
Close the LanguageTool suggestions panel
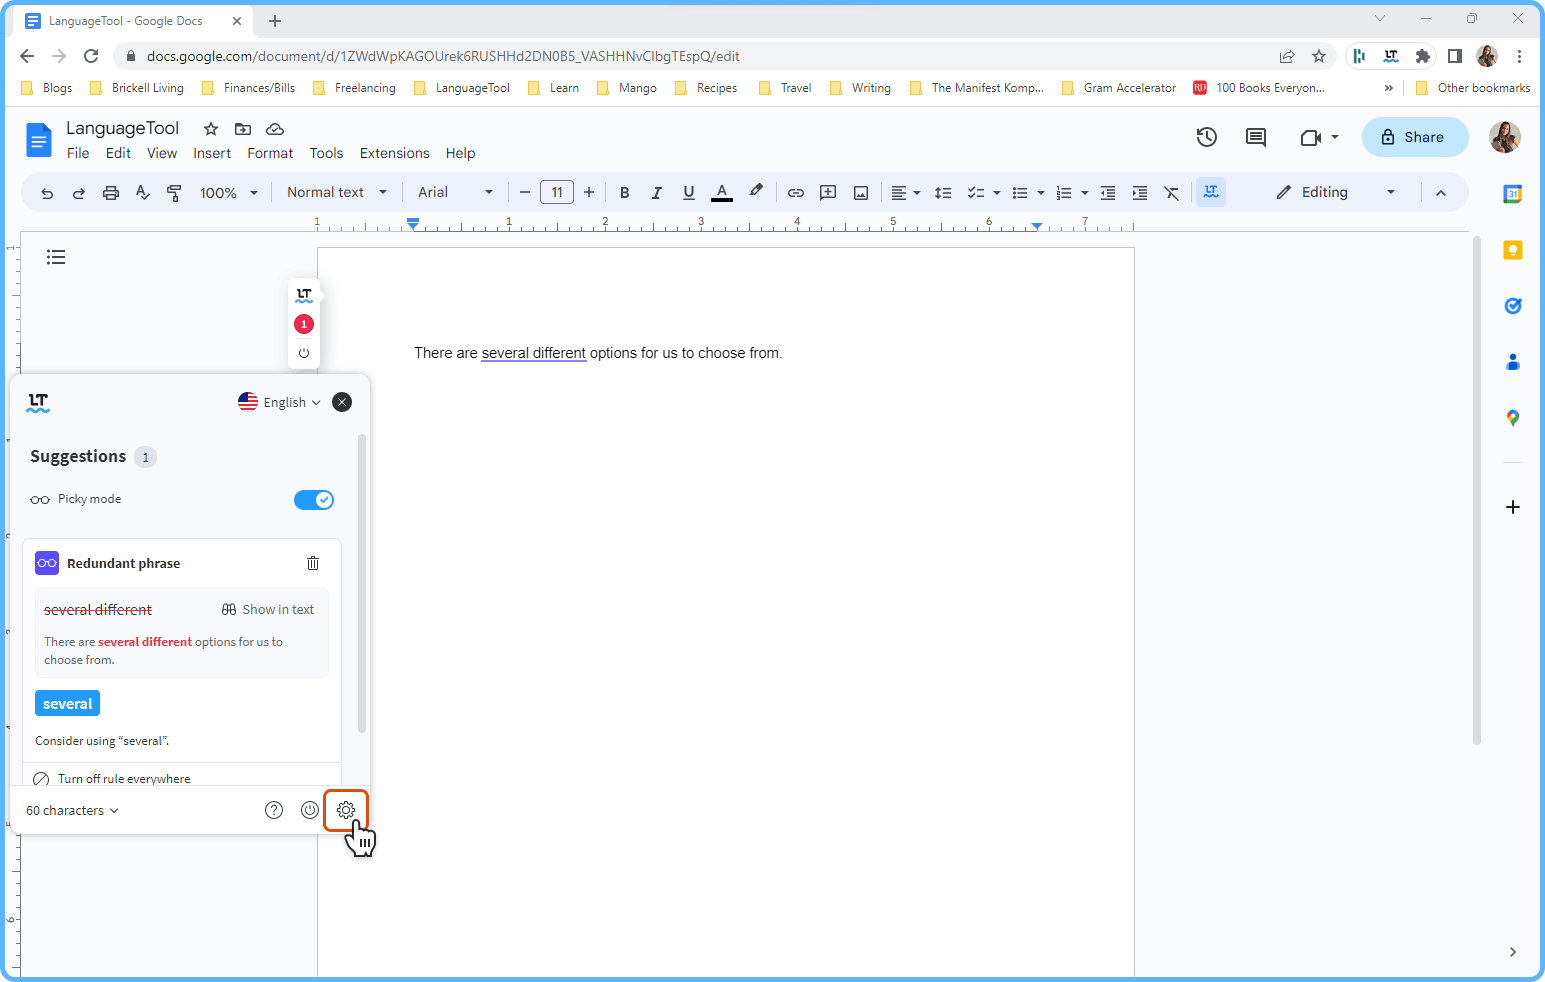click(x=342, y=402)
